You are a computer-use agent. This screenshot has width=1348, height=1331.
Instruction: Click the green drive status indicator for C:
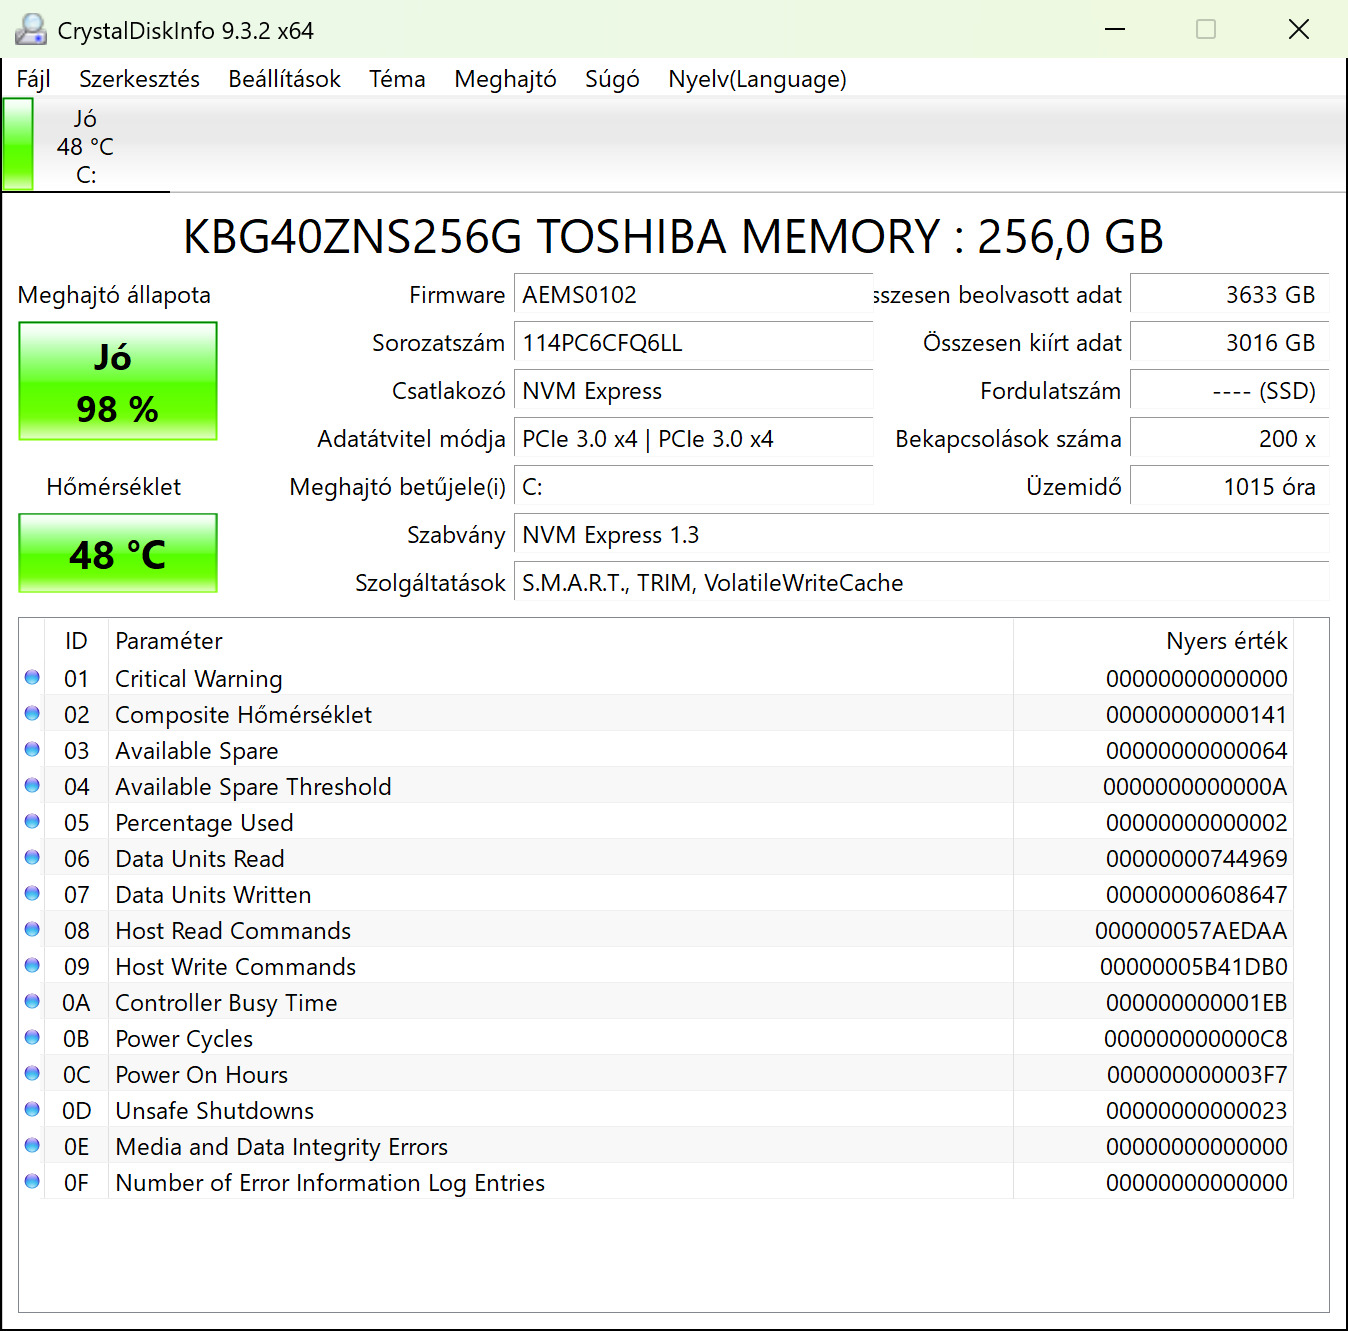18,144
